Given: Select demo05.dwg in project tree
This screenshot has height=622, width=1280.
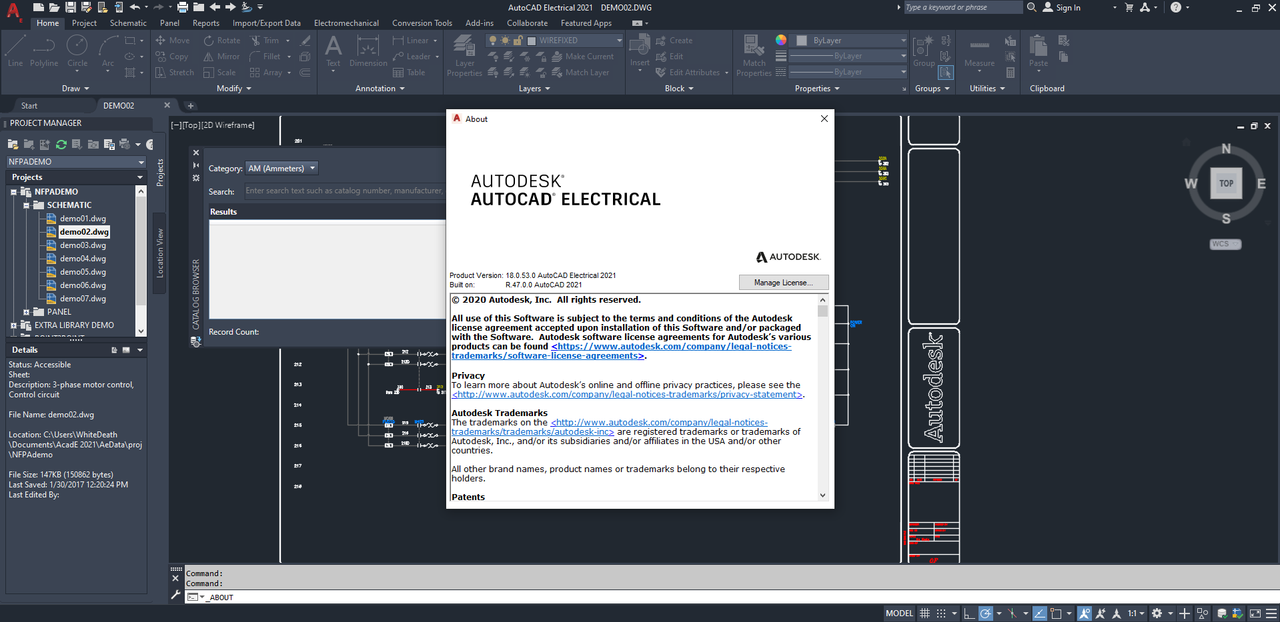Looking at the screenshot, I should (x=82, y=271).
